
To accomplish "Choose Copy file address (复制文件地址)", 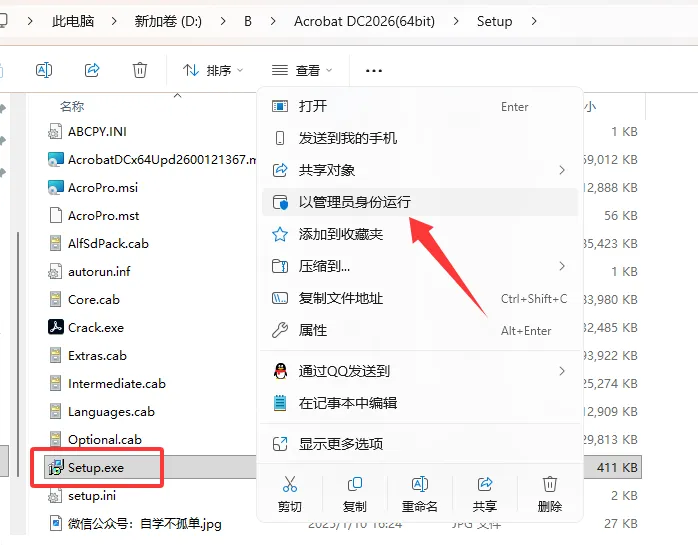I will (x=420, y=298).
